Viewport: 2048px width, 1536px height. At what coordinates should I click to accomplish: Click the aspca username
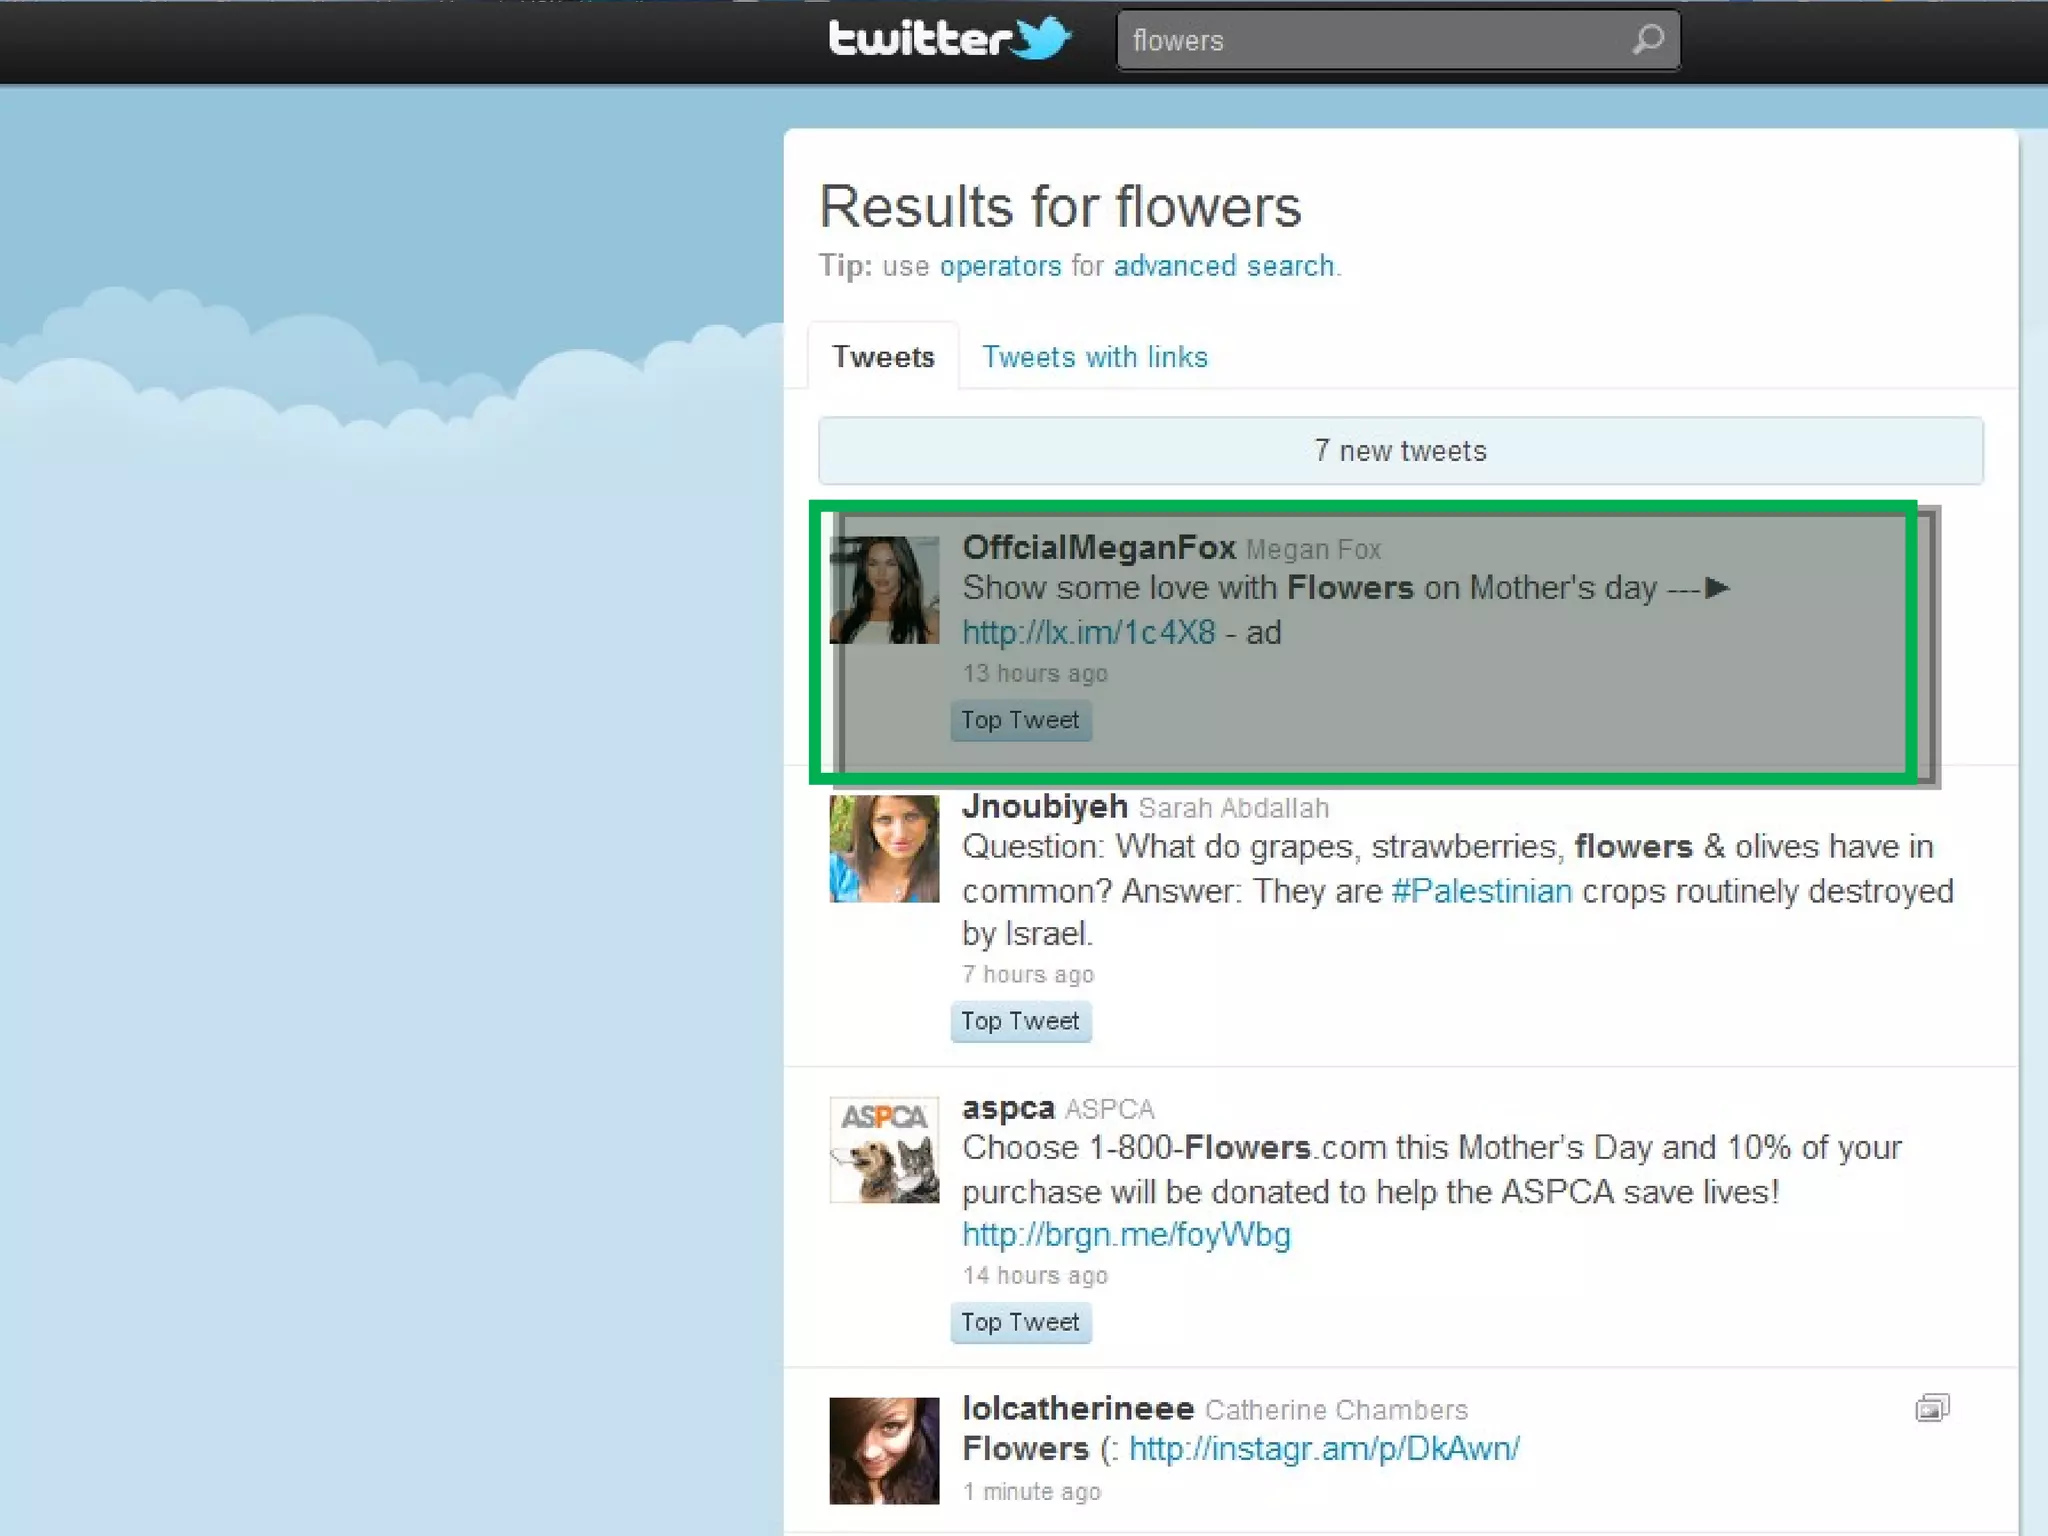(x=1007, y=1108)
